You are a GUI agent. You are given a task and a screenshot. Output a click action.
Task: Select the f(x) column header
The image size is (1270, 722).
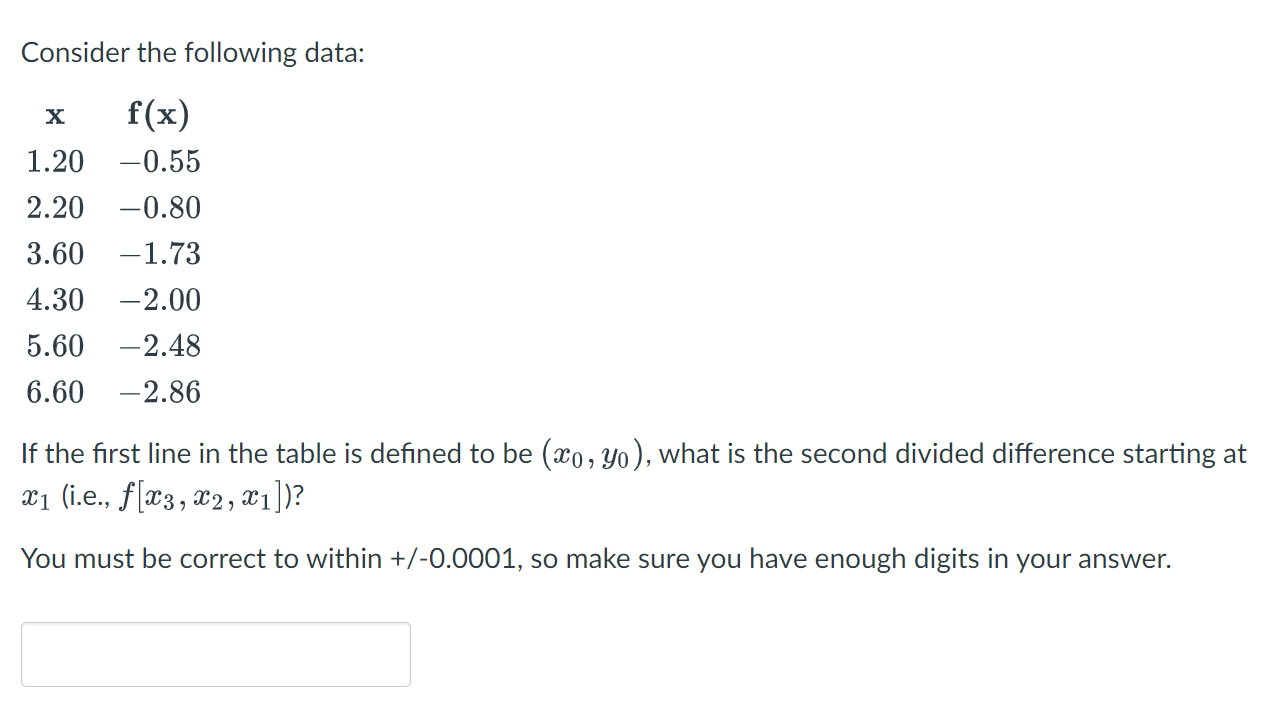pyautogui.click(x=157, y=114)
